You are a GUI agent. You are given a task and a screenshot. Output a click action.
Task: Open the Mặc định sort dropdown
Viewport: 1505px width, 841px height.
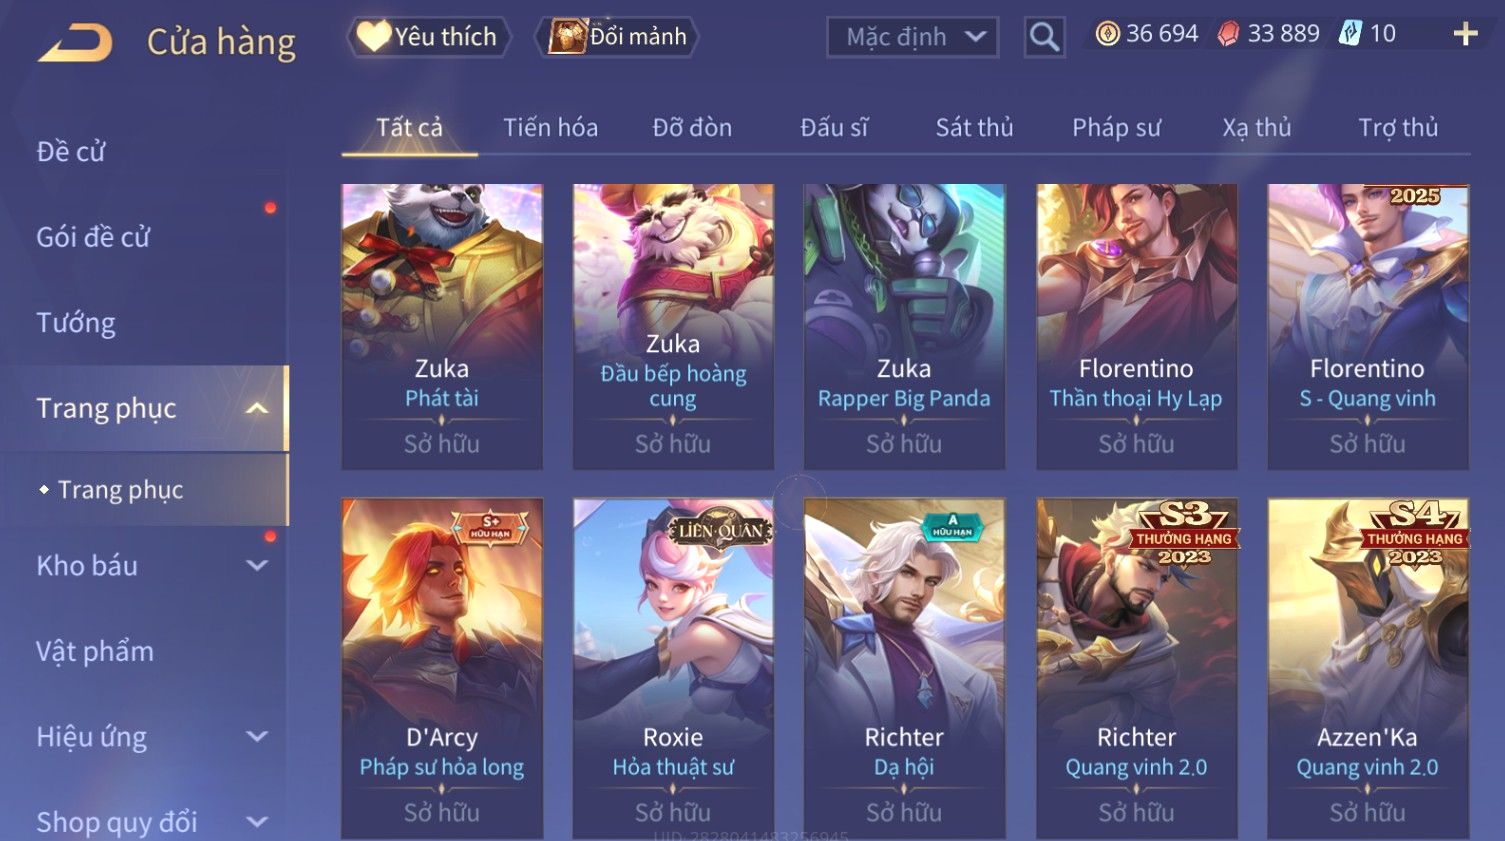pyautogui.click(x=912, y=37)
